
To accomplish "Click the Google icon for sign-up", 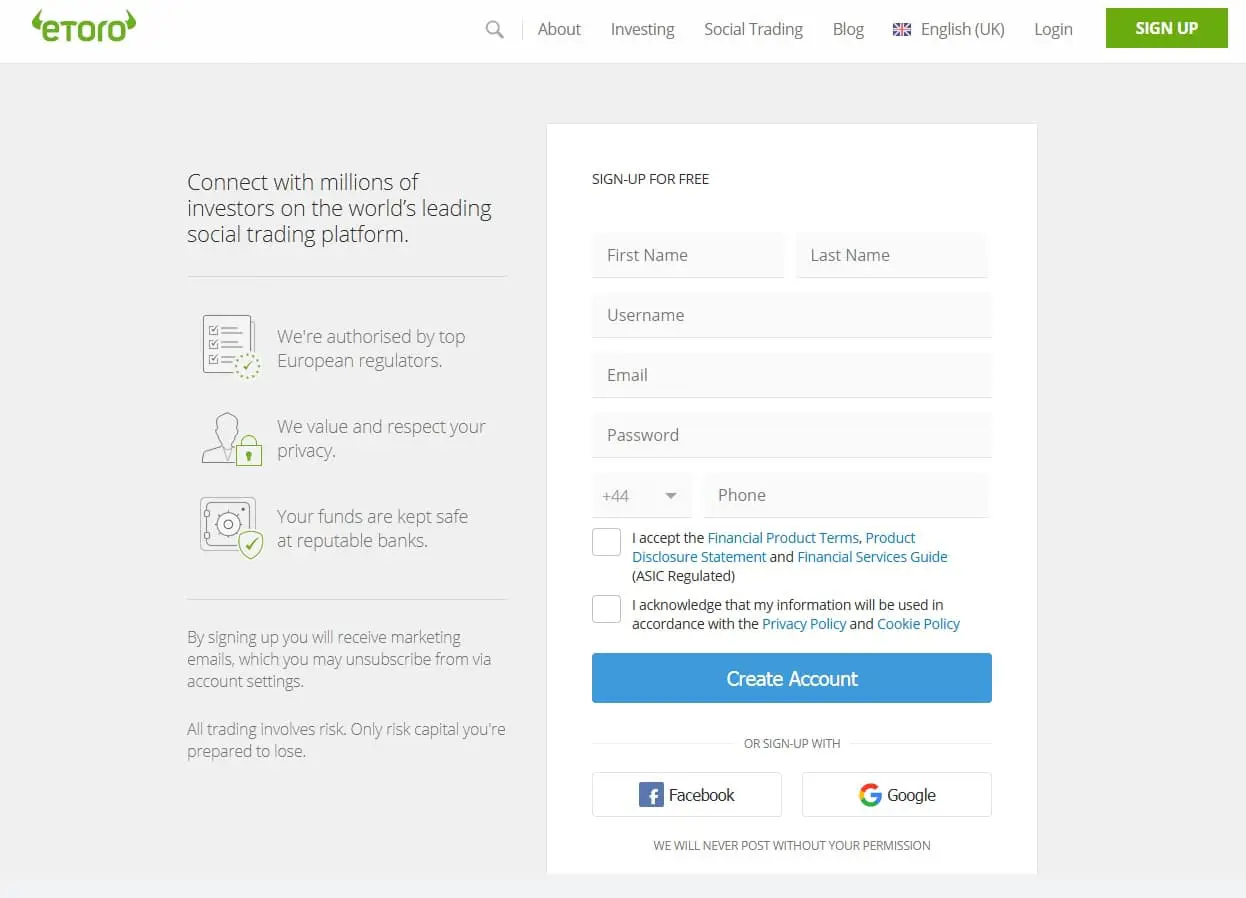I will pos(869,794).
